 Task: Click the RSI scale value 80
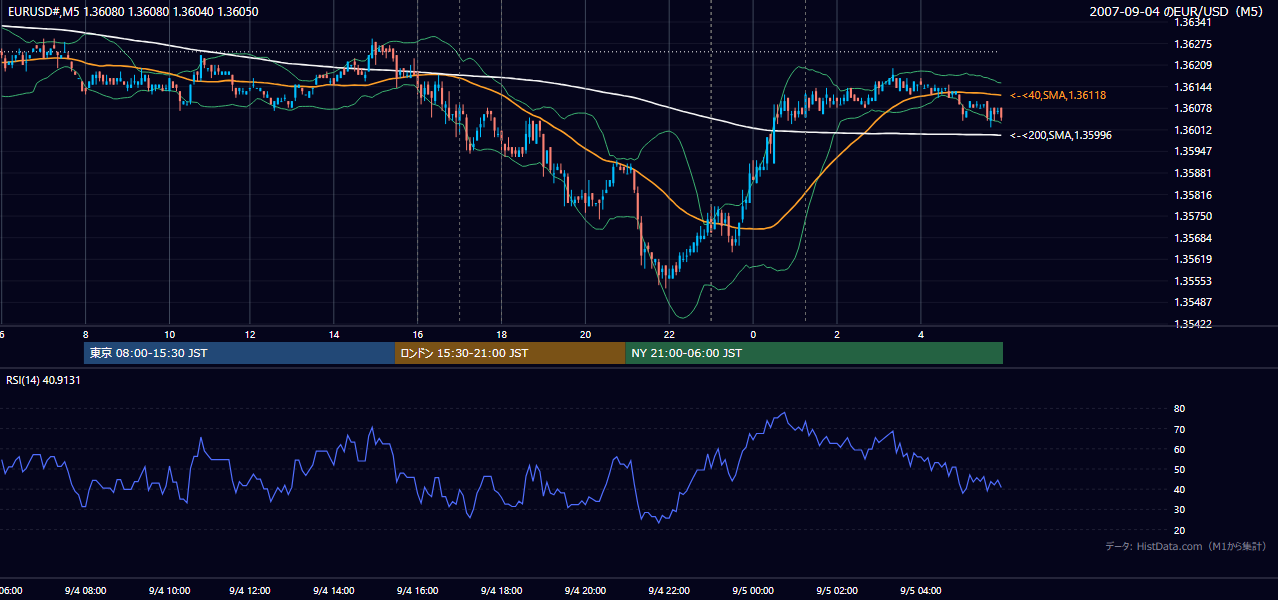point(1179,409)
